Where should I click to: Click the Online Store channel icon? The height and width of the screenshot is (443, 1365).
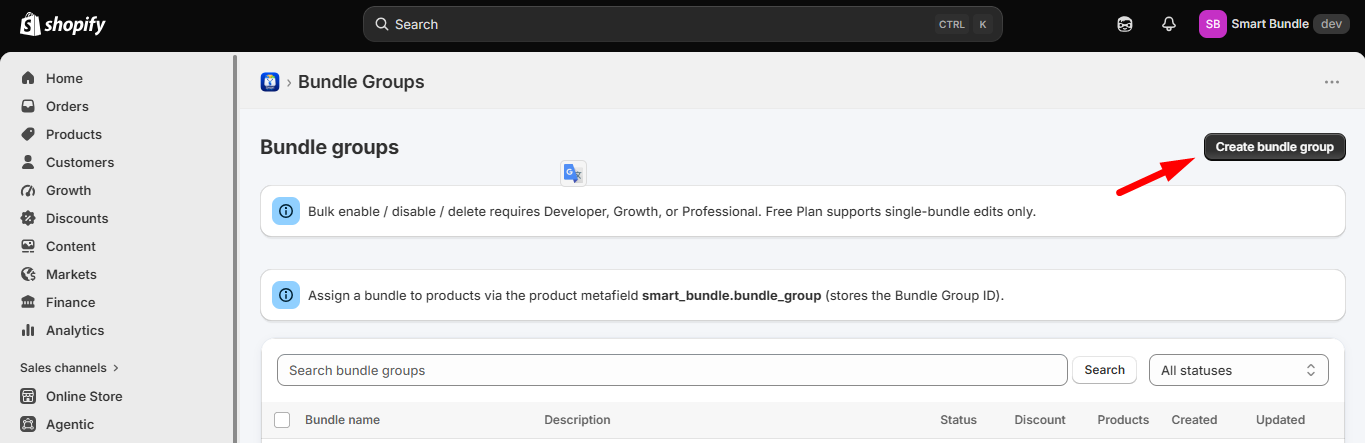click(x=28, y=396)
